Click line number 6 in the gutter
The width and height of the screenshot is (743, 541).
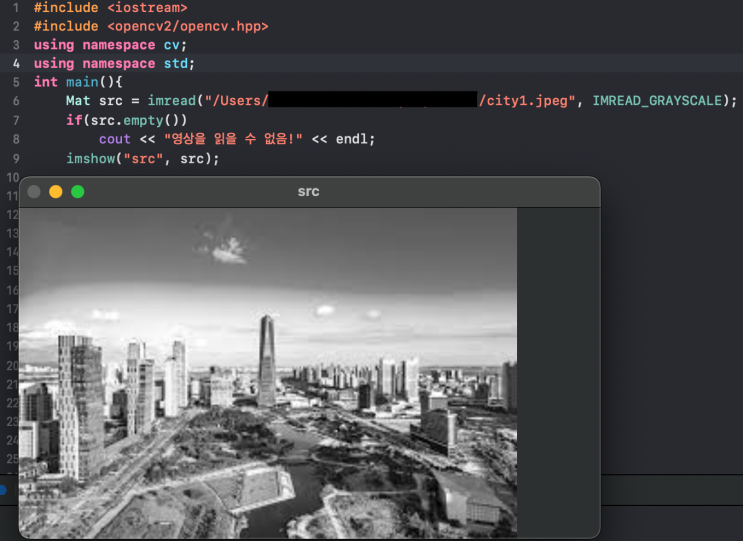pyautogui.click(x=16, y=101)
